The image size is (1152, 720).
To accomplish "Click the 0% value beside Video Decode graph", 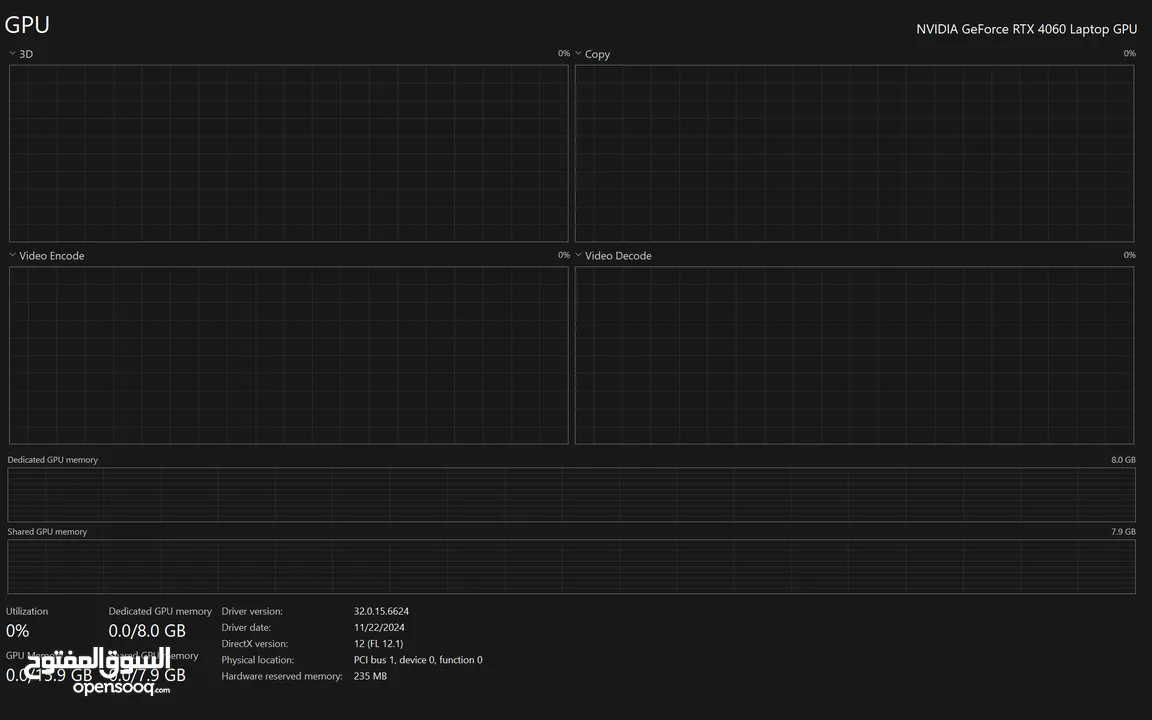I will (1129, 255).
